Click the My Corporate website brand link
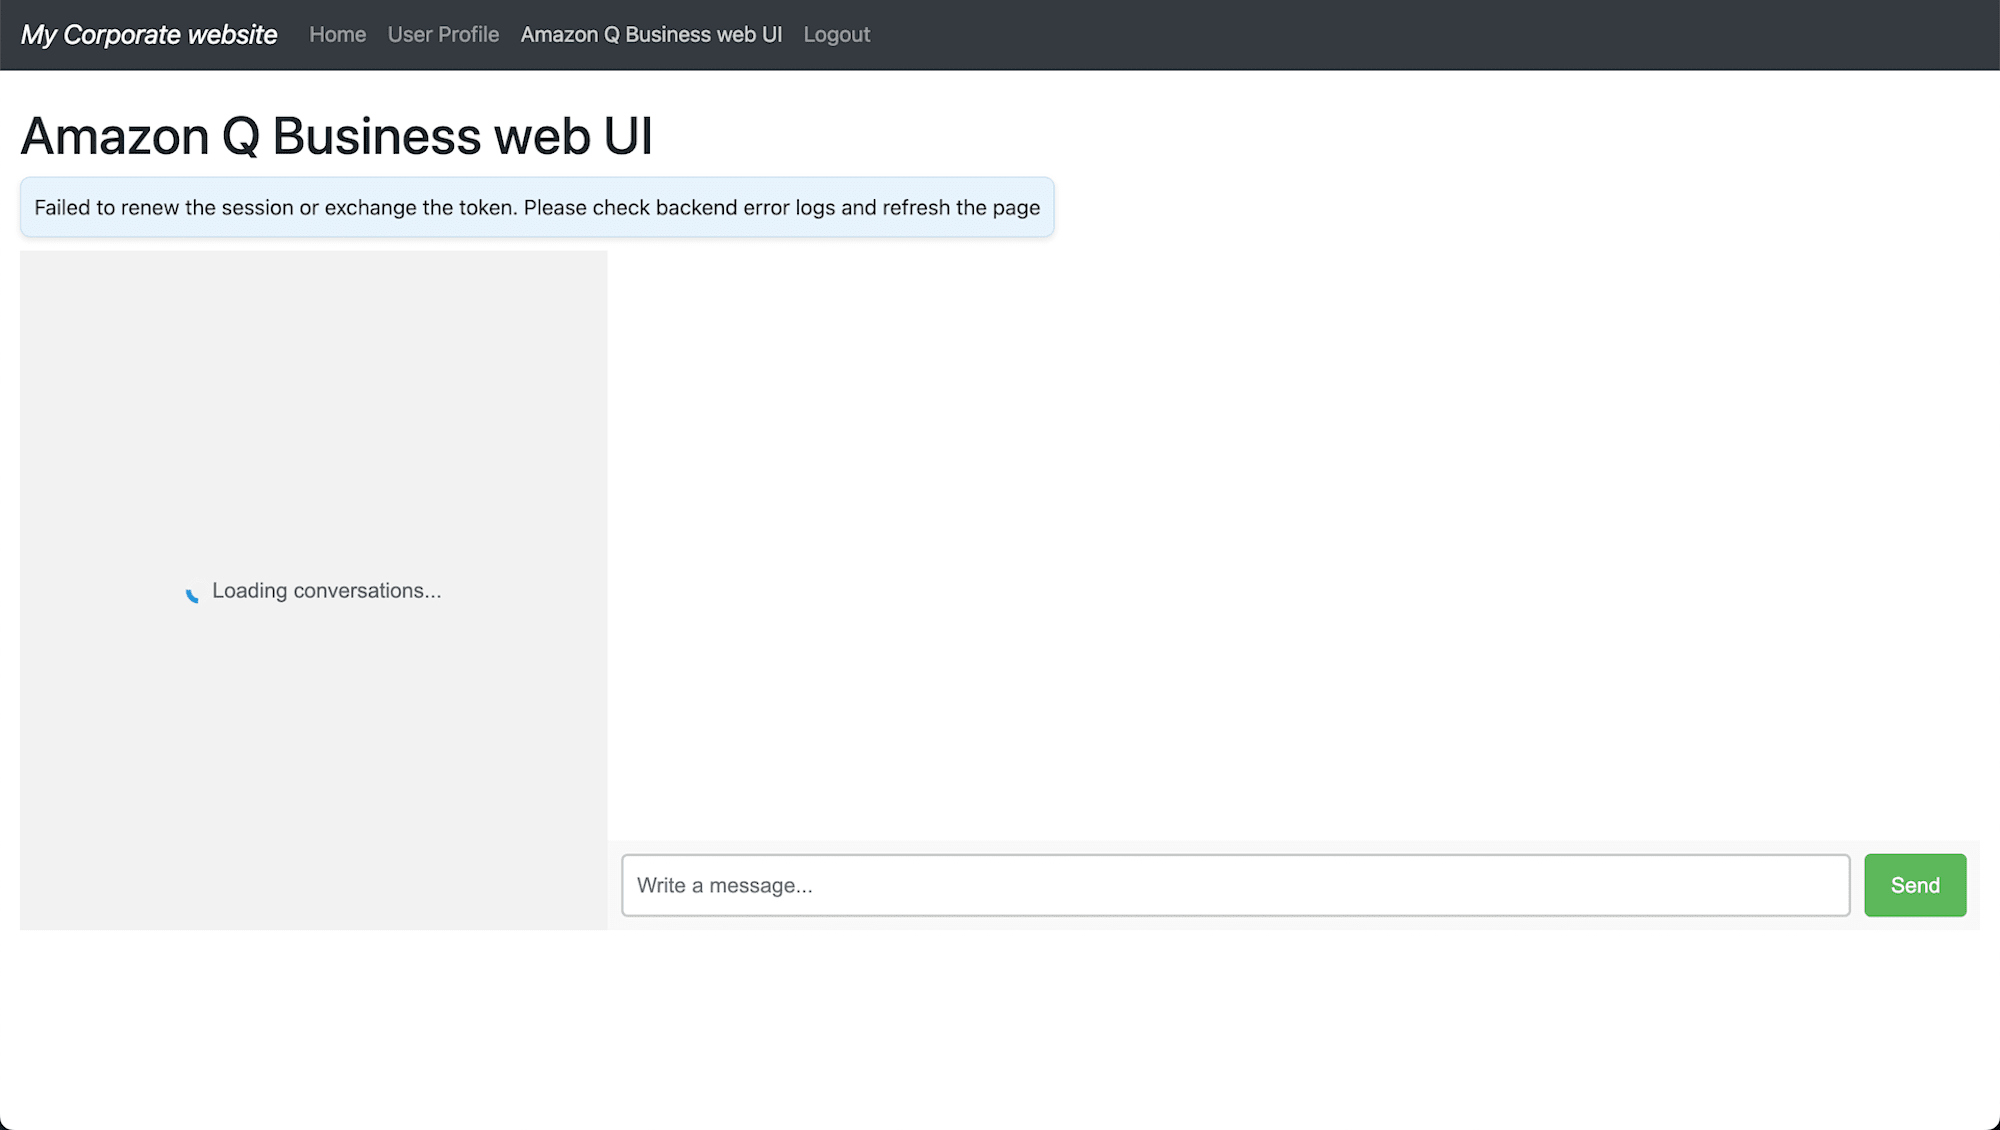 [x=149, y=35]
